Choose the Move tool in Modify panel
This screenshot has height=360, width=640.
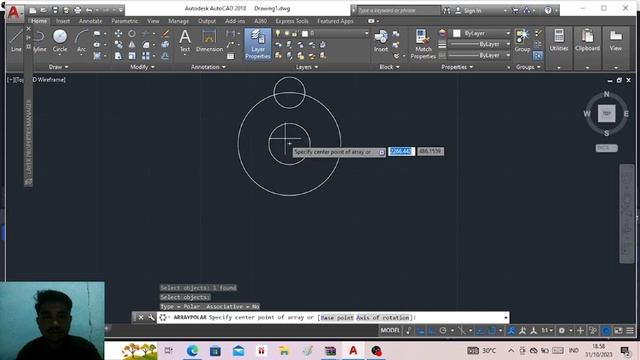[118, 33]
